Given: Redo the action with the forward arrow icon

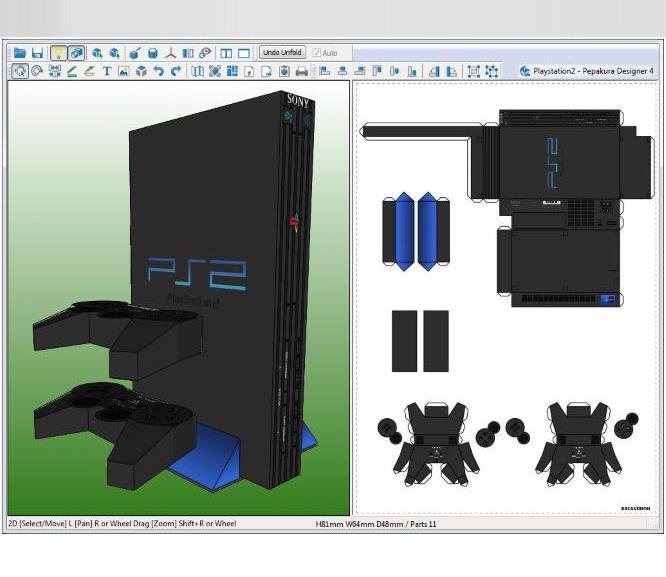Looking at the screenshot, I should point(176,71).
